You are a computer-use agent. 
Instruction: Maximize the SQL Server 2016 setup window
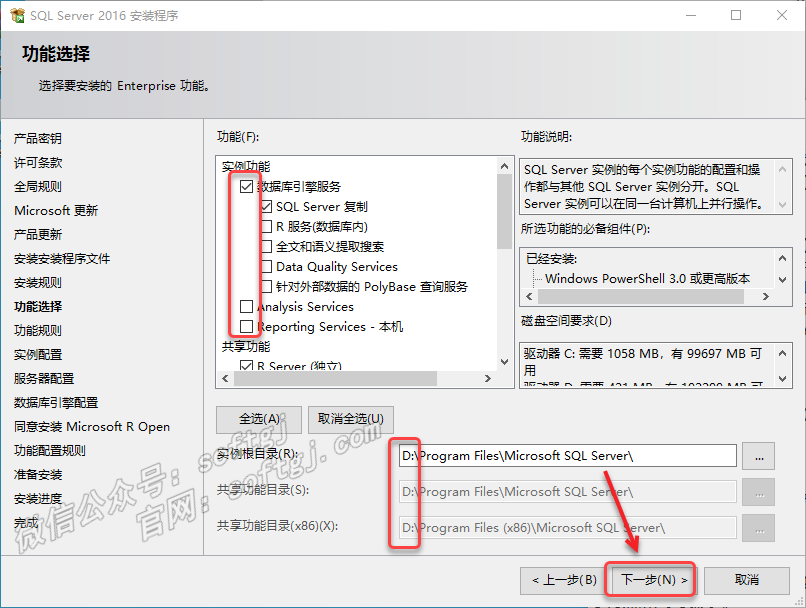coord(736,15)
